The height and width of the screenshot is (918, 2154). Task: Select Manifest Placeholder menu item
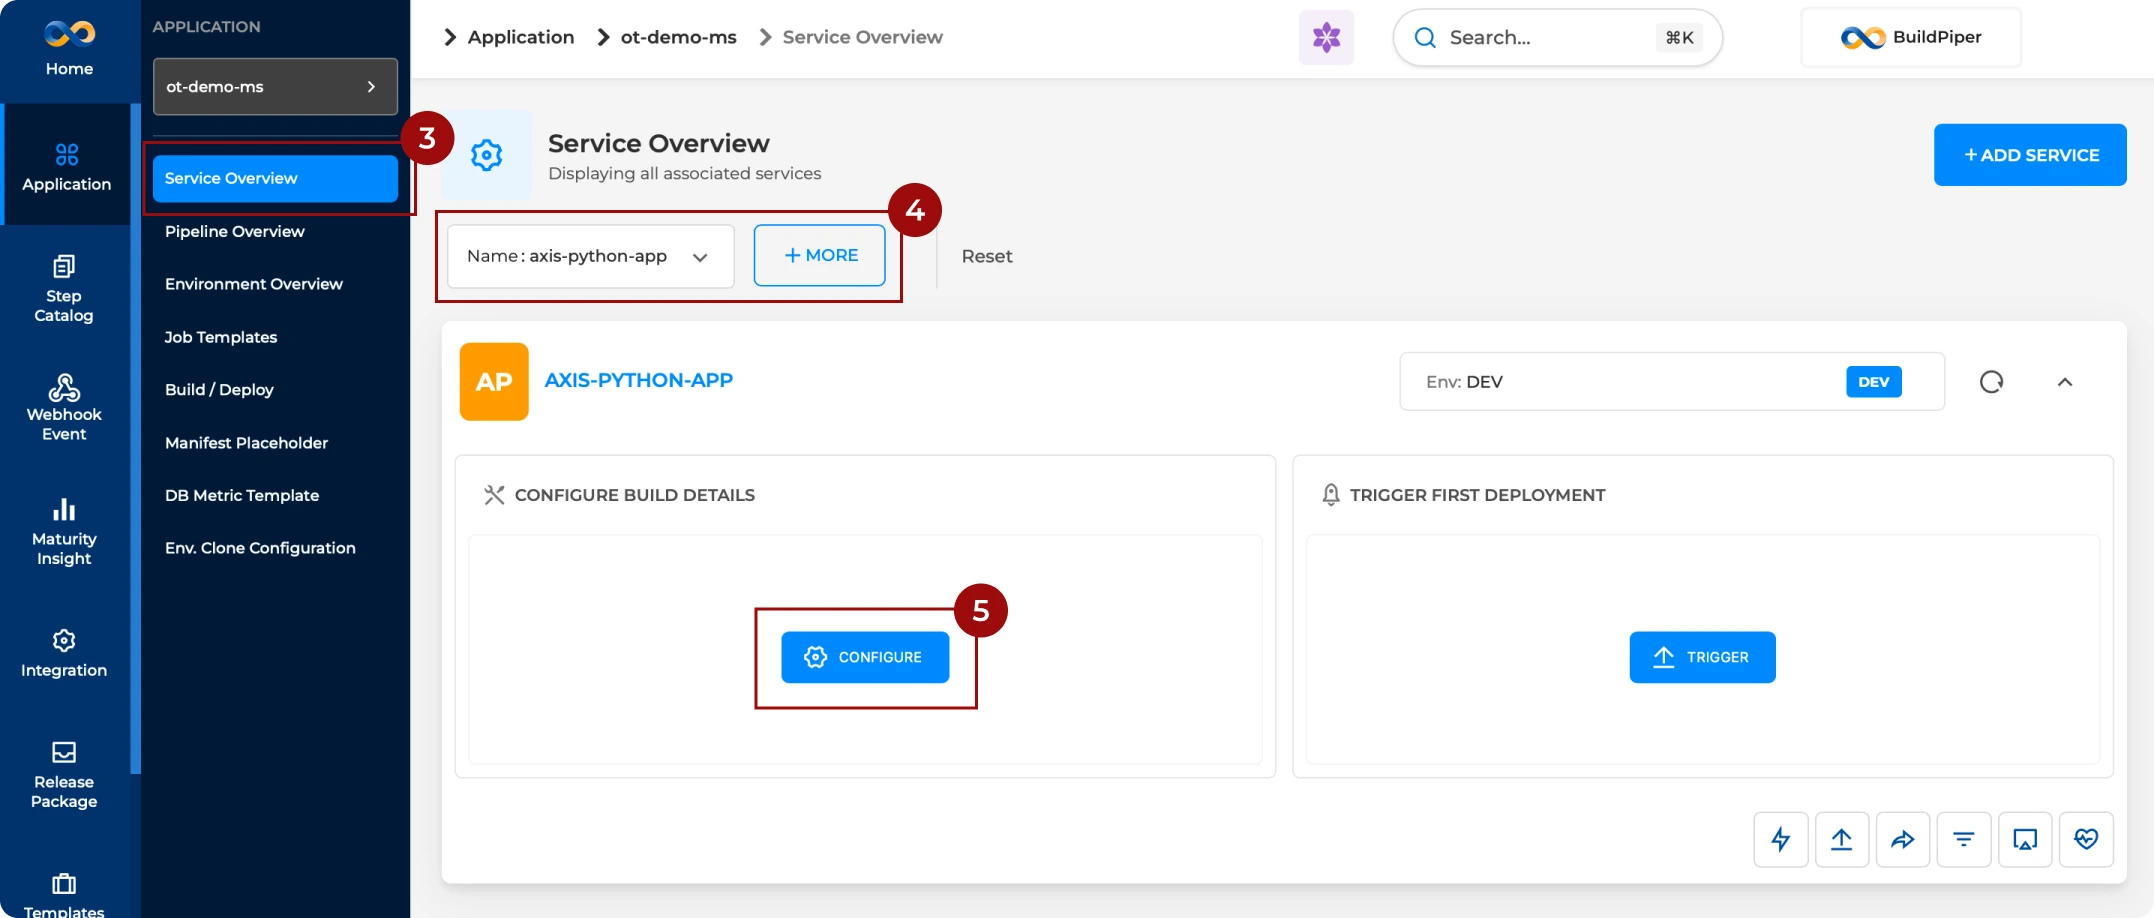[246, 443]
